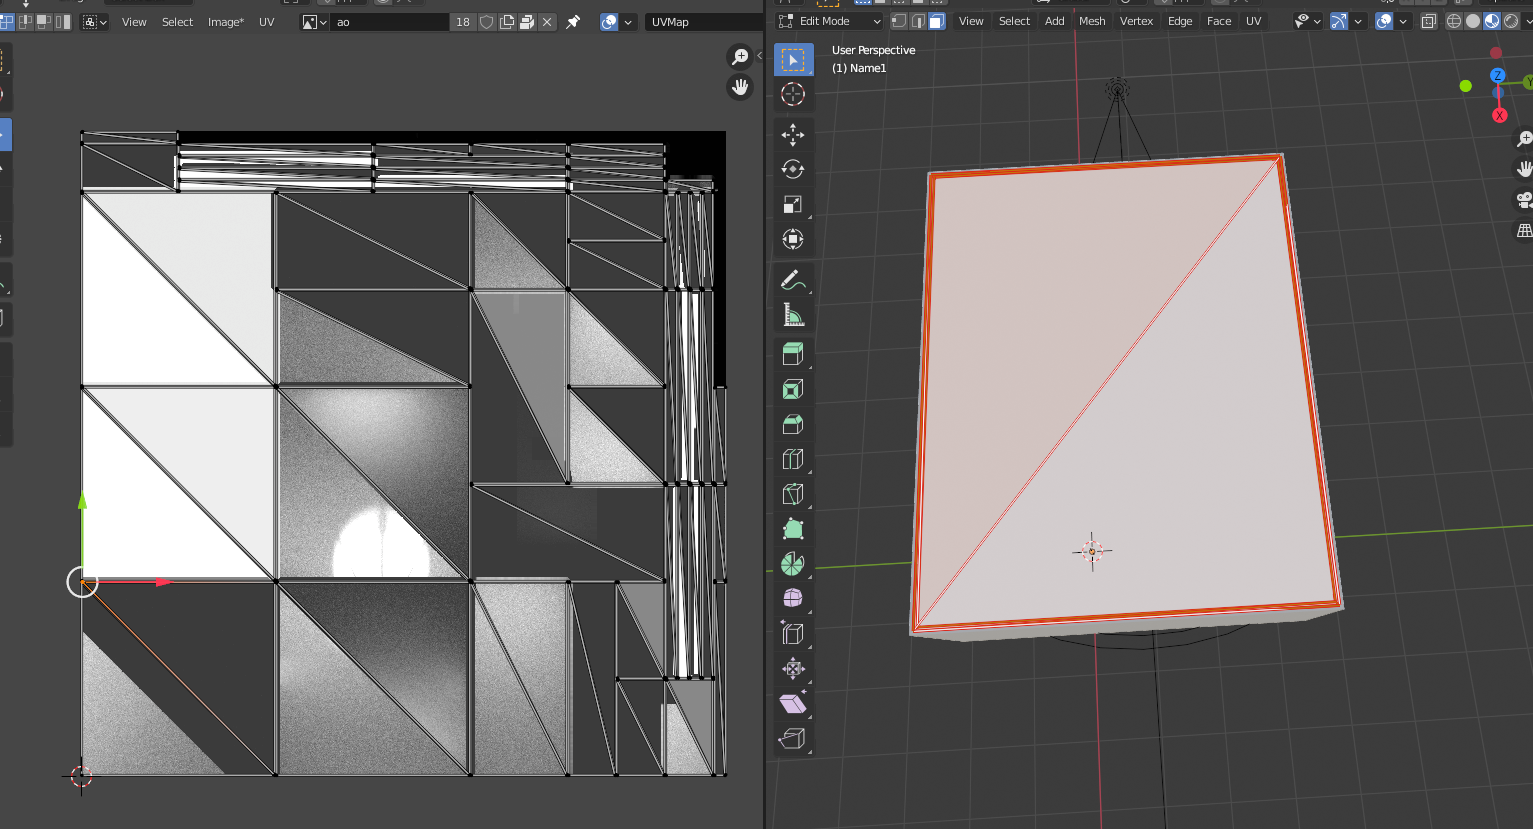Open the sticky selection mode dropdown

[x=95, y=21]
